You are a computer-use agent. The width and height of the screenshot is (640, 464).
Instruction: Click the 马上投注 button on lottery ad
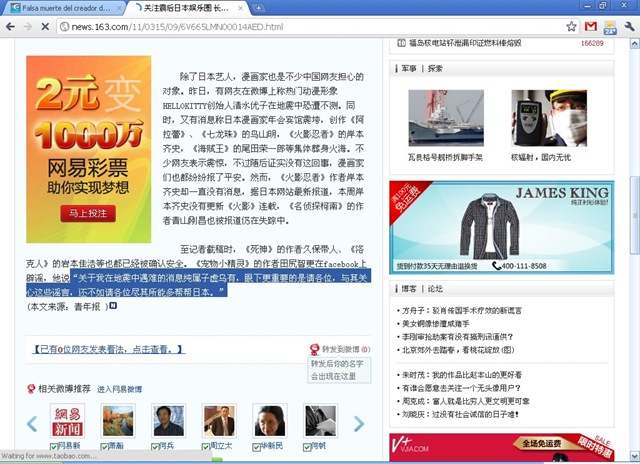[x=88, y=213]
